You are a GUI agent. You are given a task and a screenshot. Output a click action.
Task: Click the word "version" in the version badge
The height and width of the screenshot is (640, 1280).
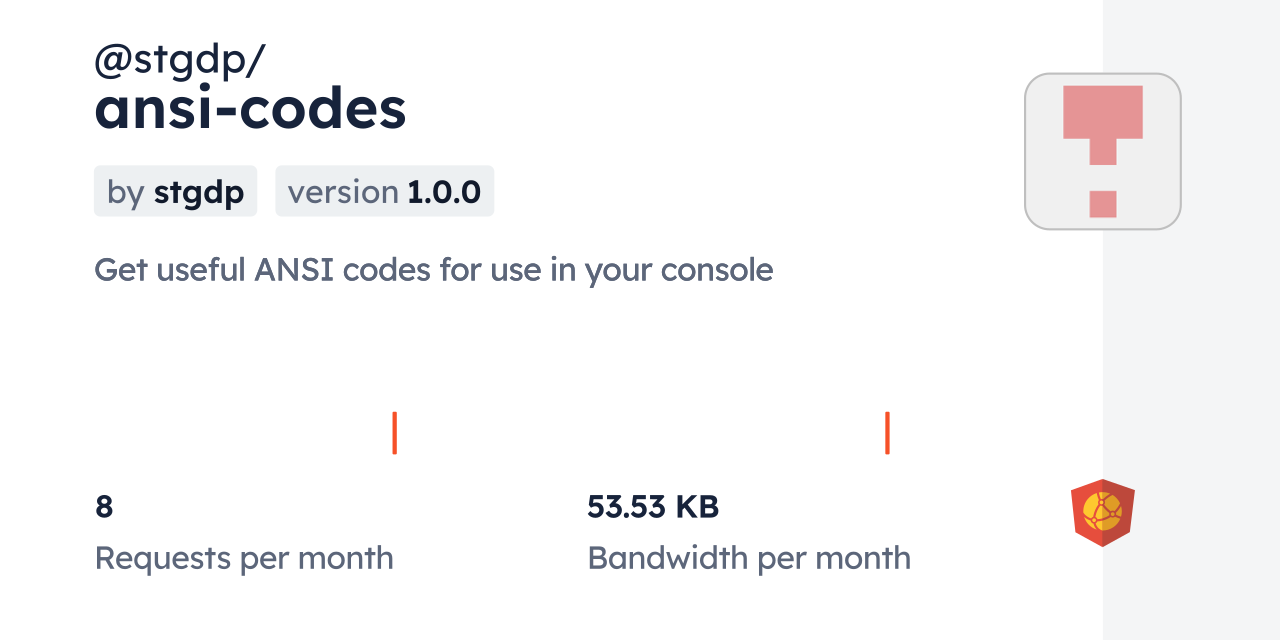click(x=343, y=192)
